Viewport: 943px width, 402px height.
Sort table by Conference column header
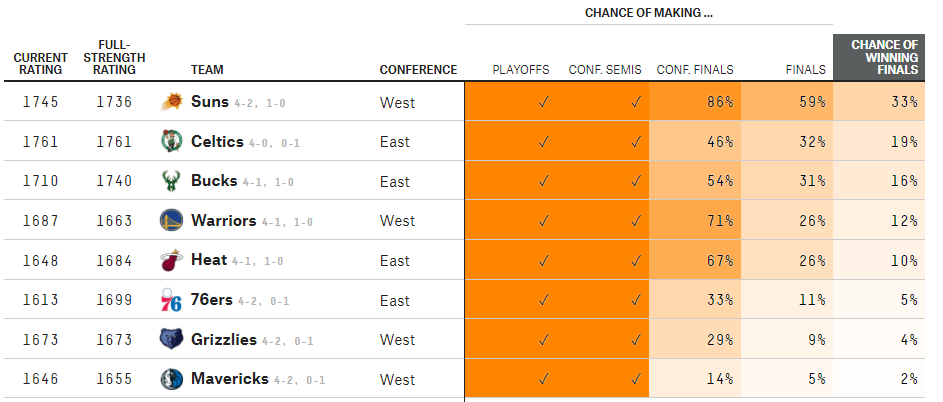(x=418, y=70)
